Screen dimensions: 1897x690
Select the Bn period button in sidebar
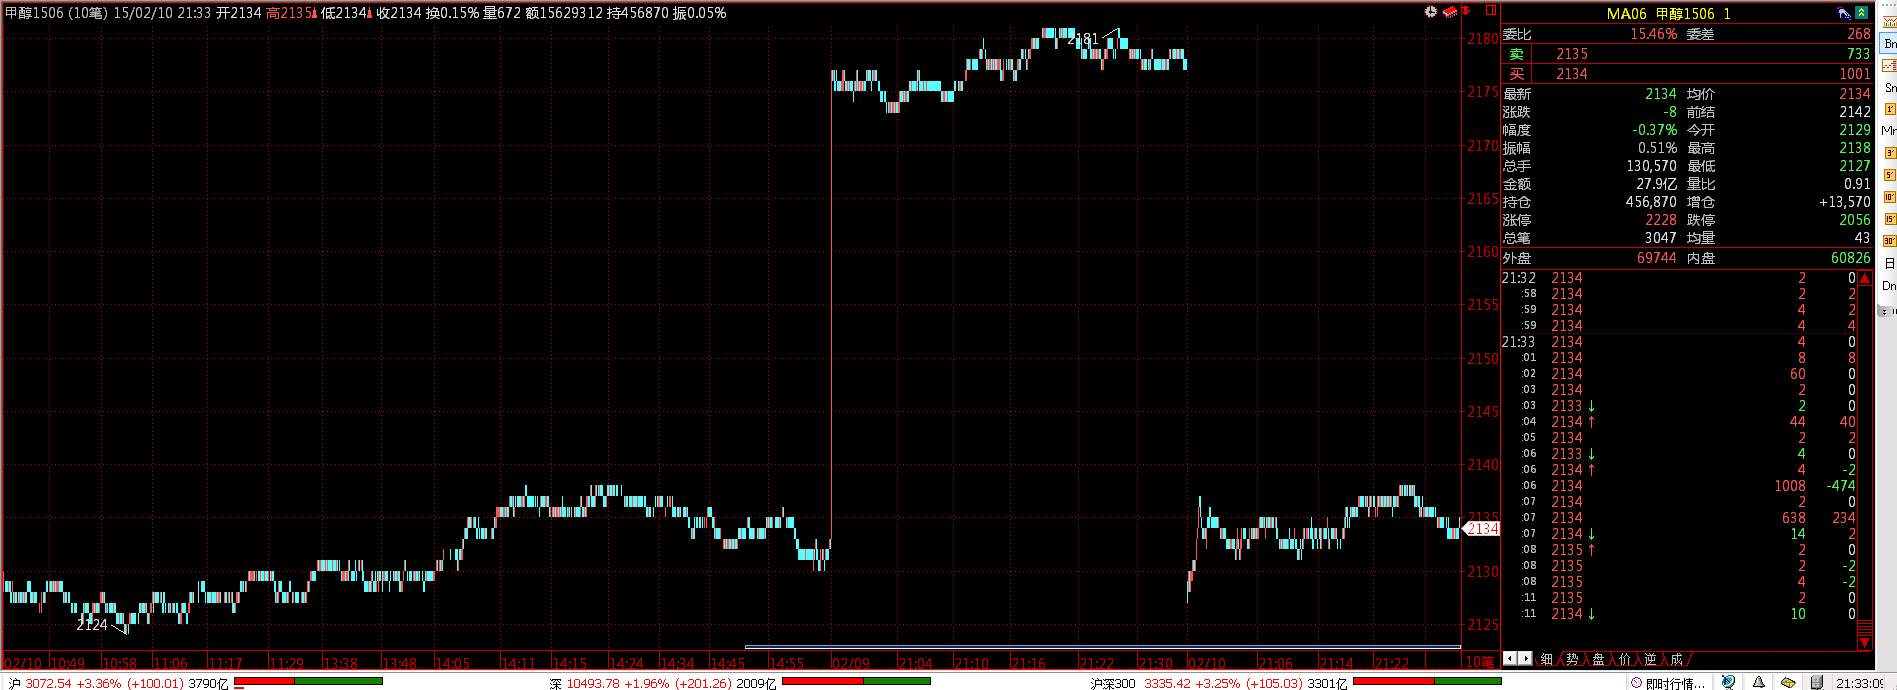(x=1890, y=44)
